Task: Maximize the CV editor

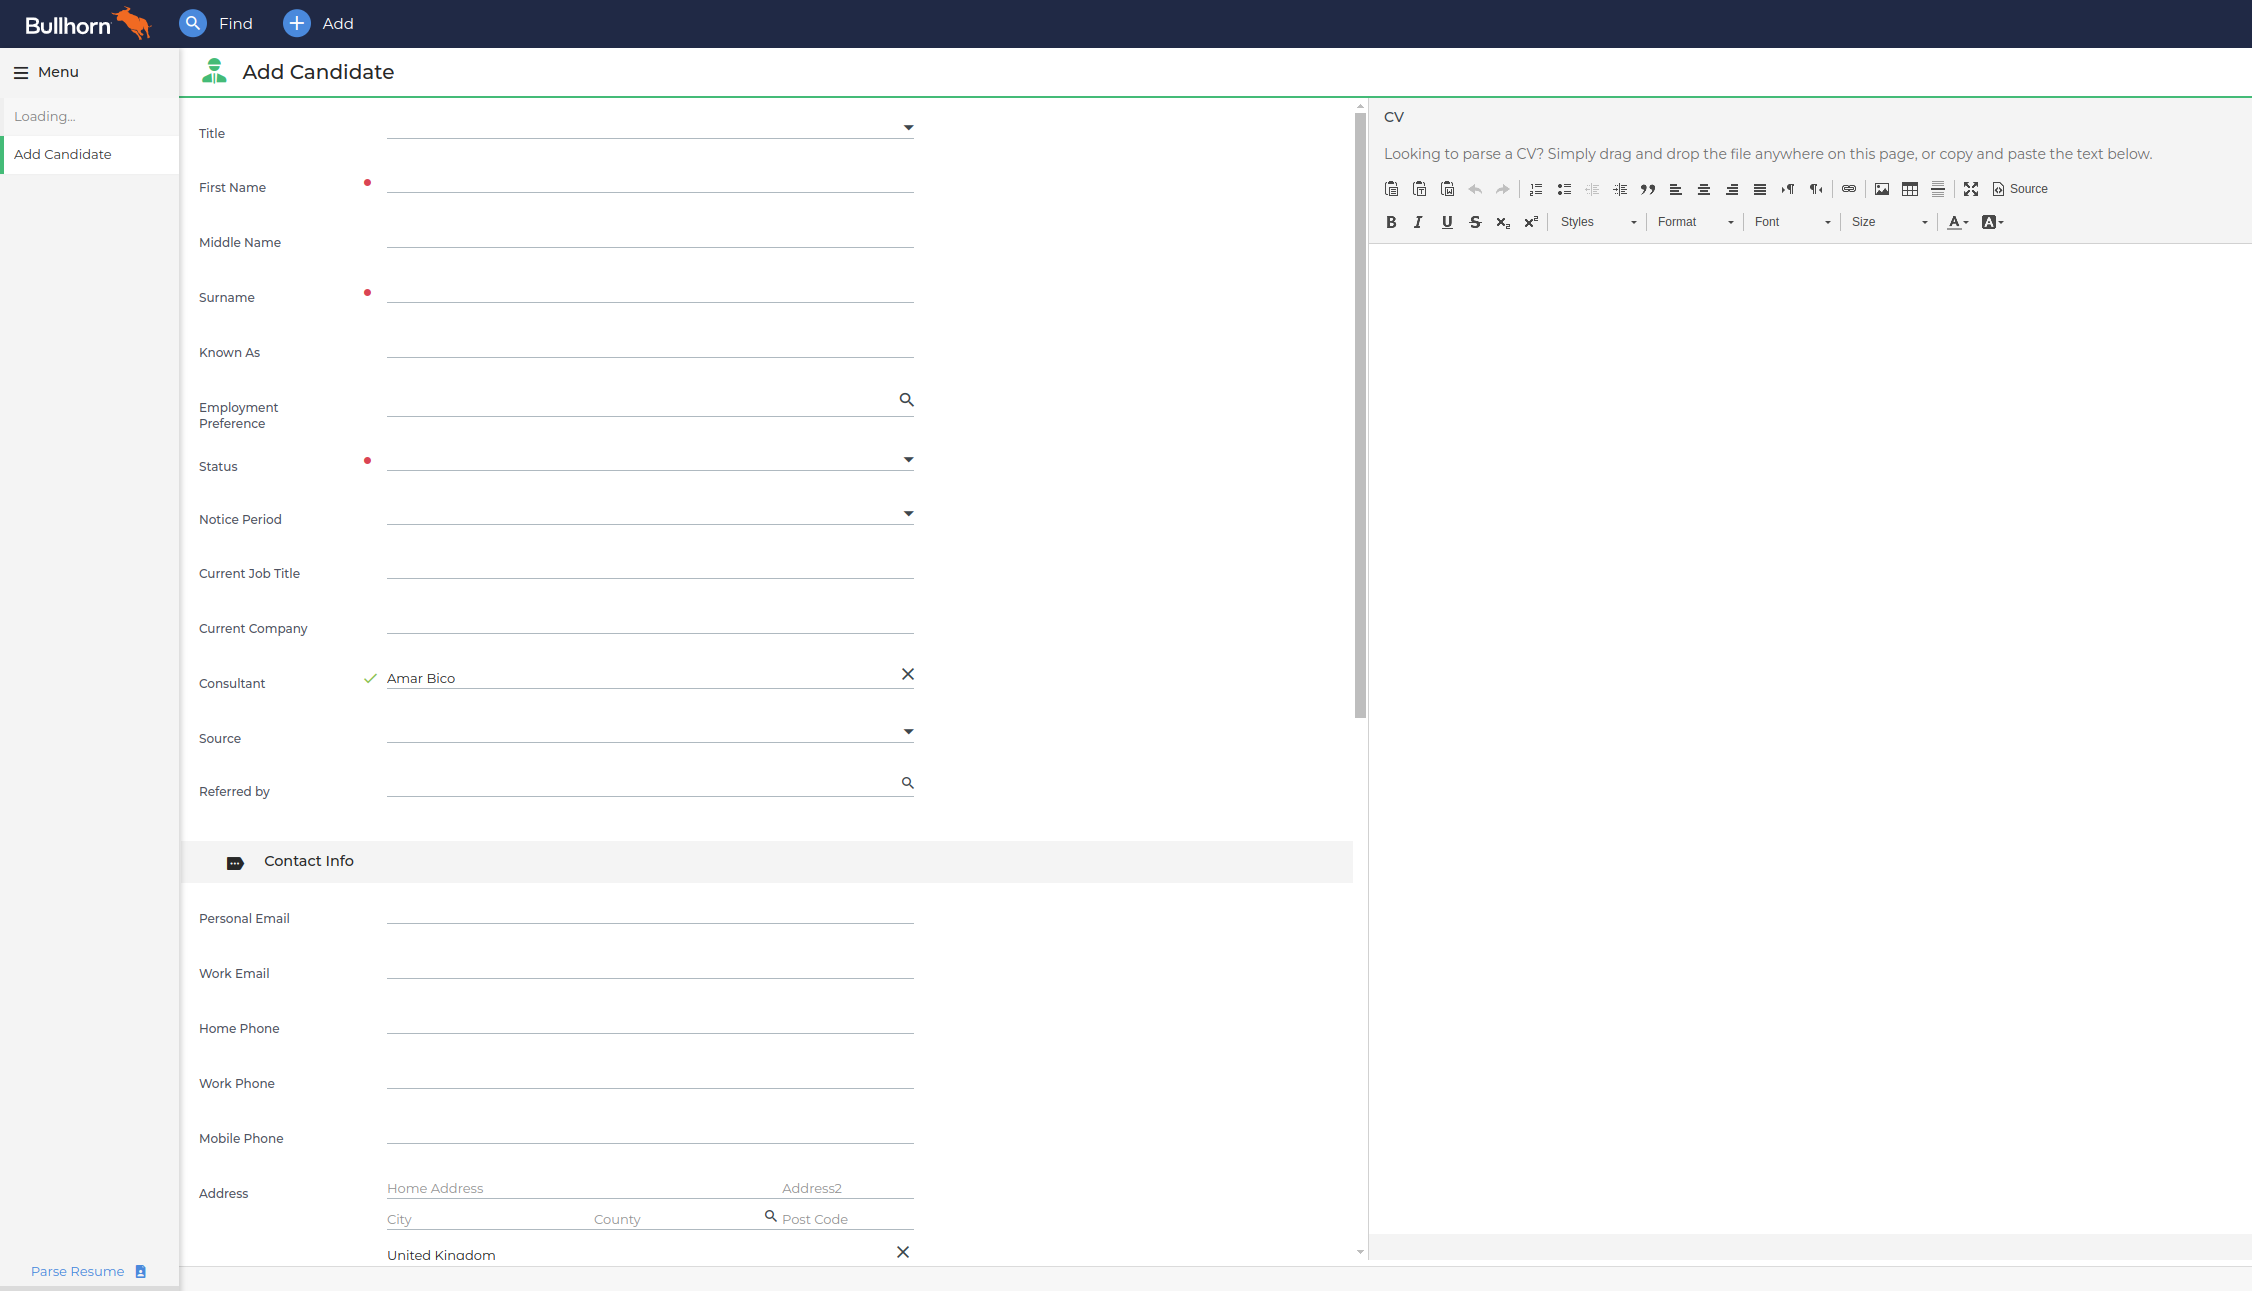Action: tap(1970, 189)
